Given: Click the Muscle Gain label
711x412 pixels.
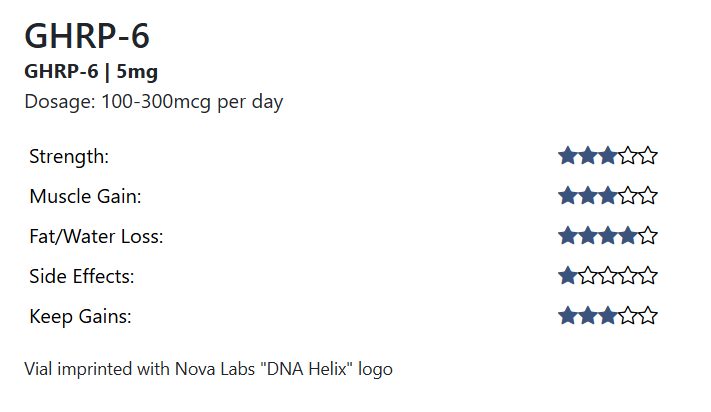Looking at the screenshot, I should pos(85,197).
